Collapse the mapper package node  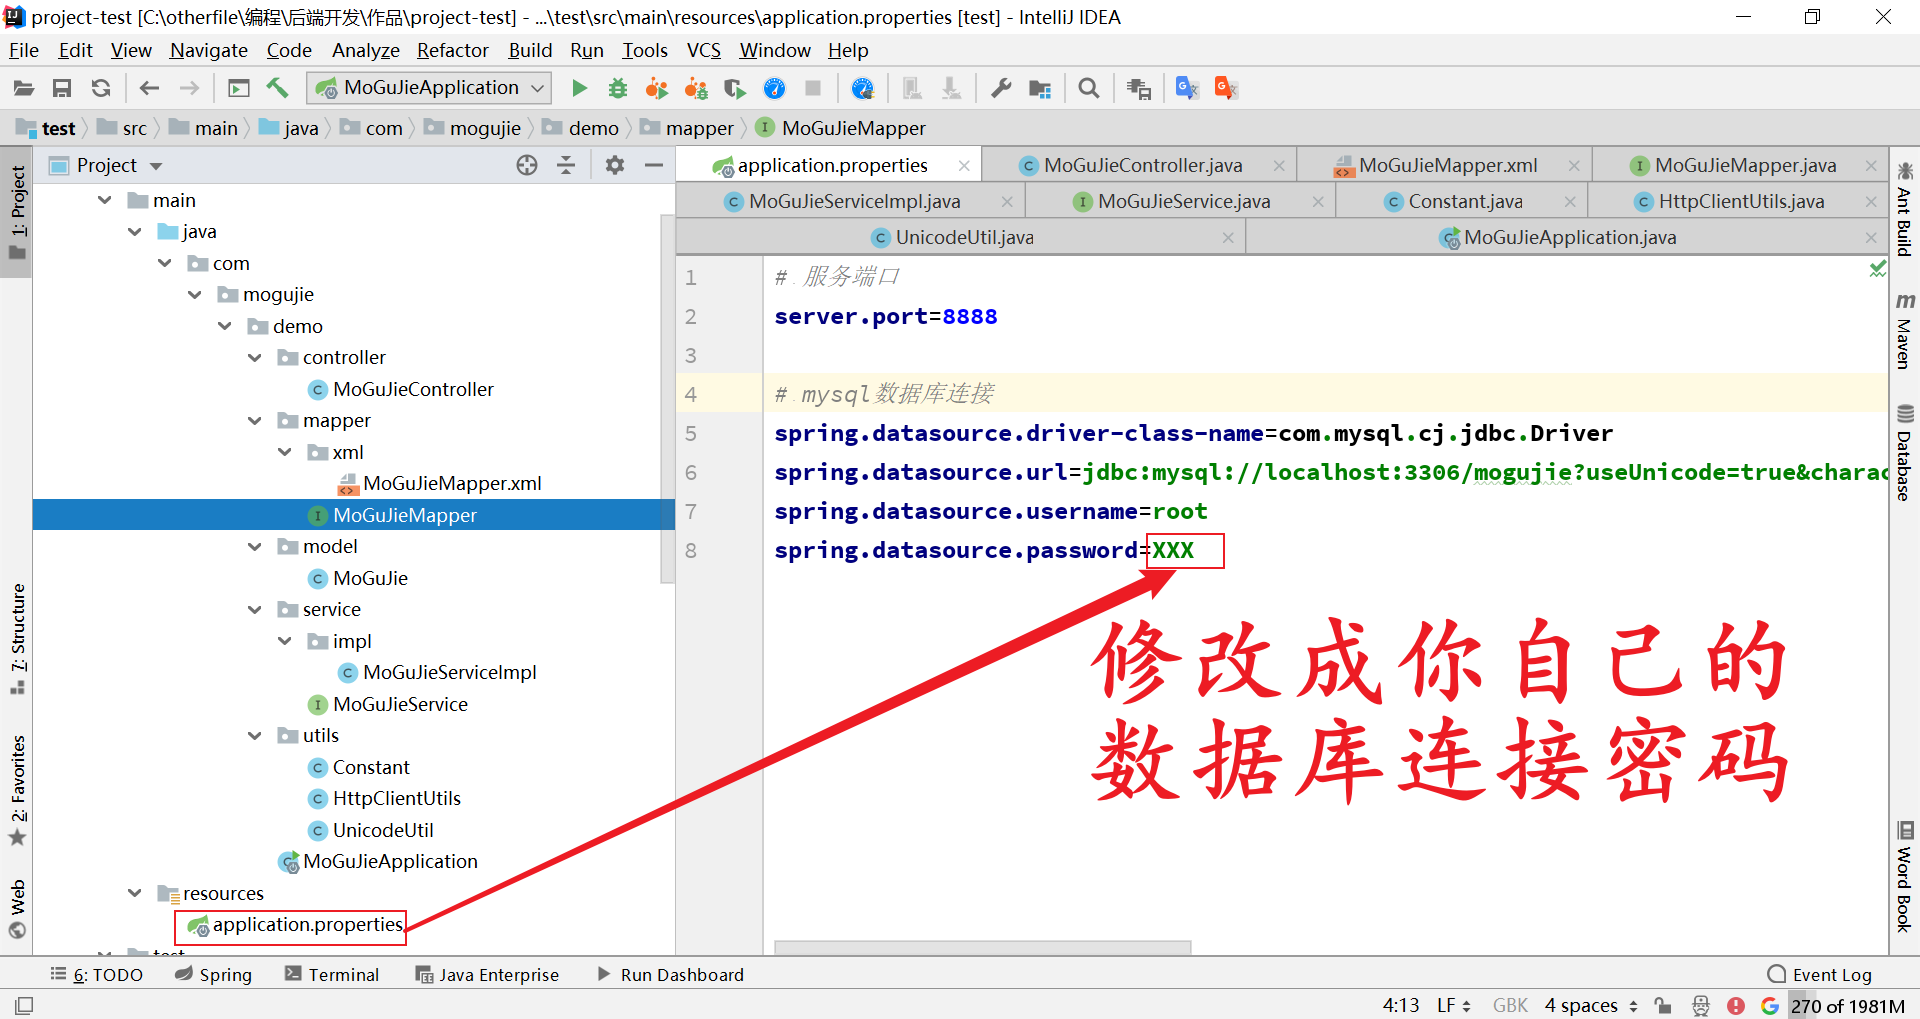click(255, 420)
